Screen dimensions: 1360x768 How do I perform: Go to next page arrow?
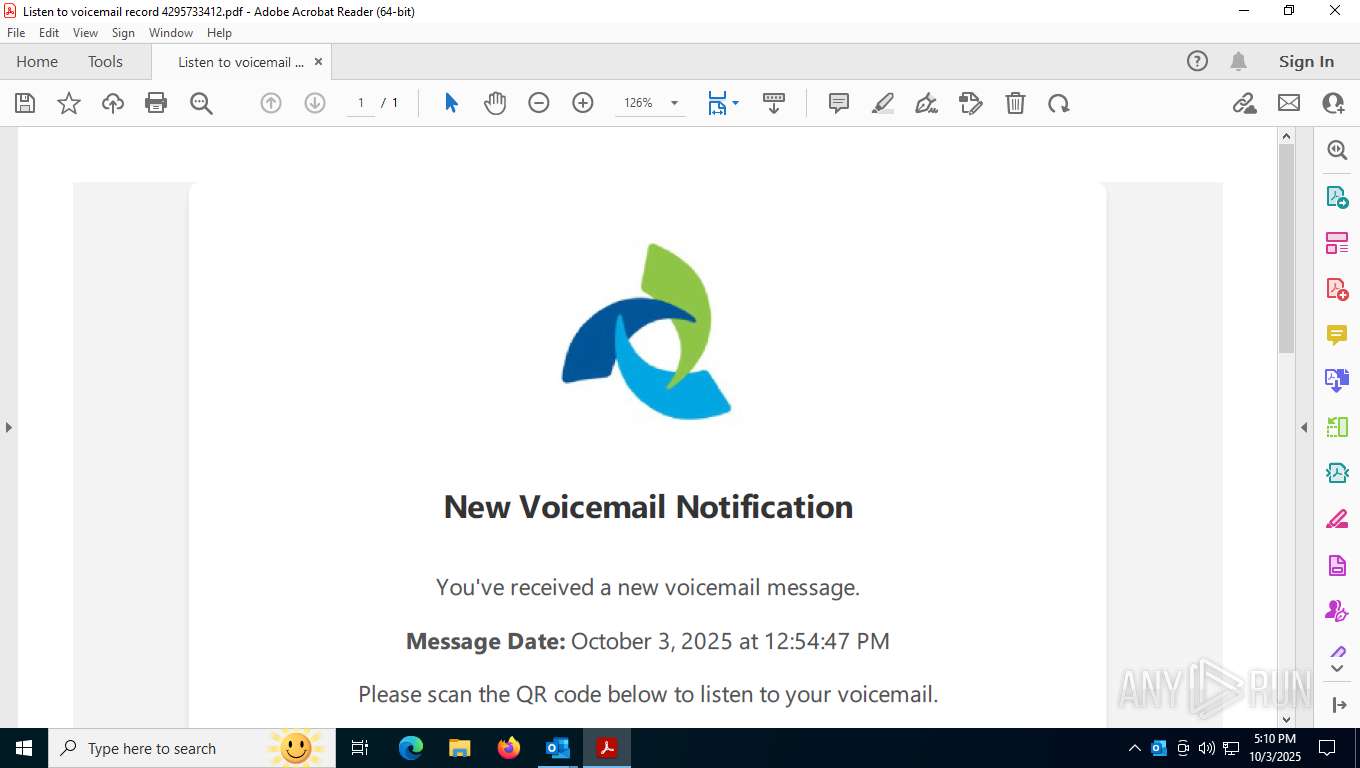click(x=315, y=103)
